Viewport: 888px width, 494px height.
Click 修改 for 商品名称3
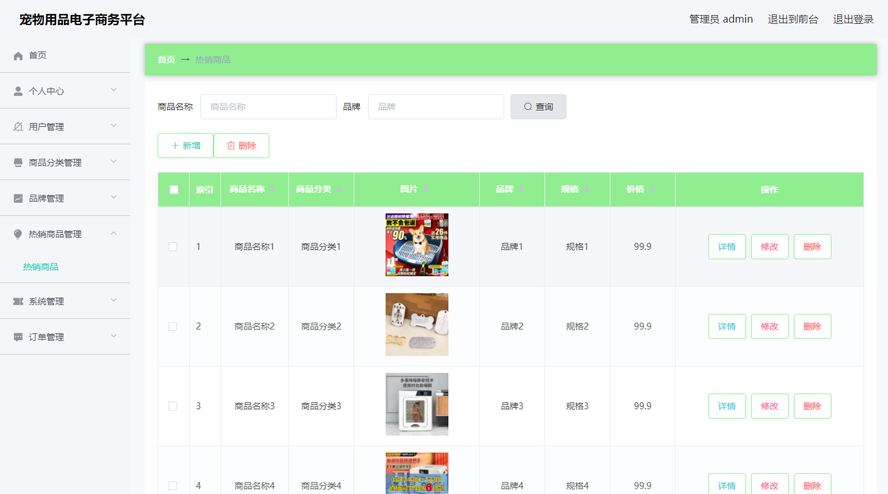770,406
